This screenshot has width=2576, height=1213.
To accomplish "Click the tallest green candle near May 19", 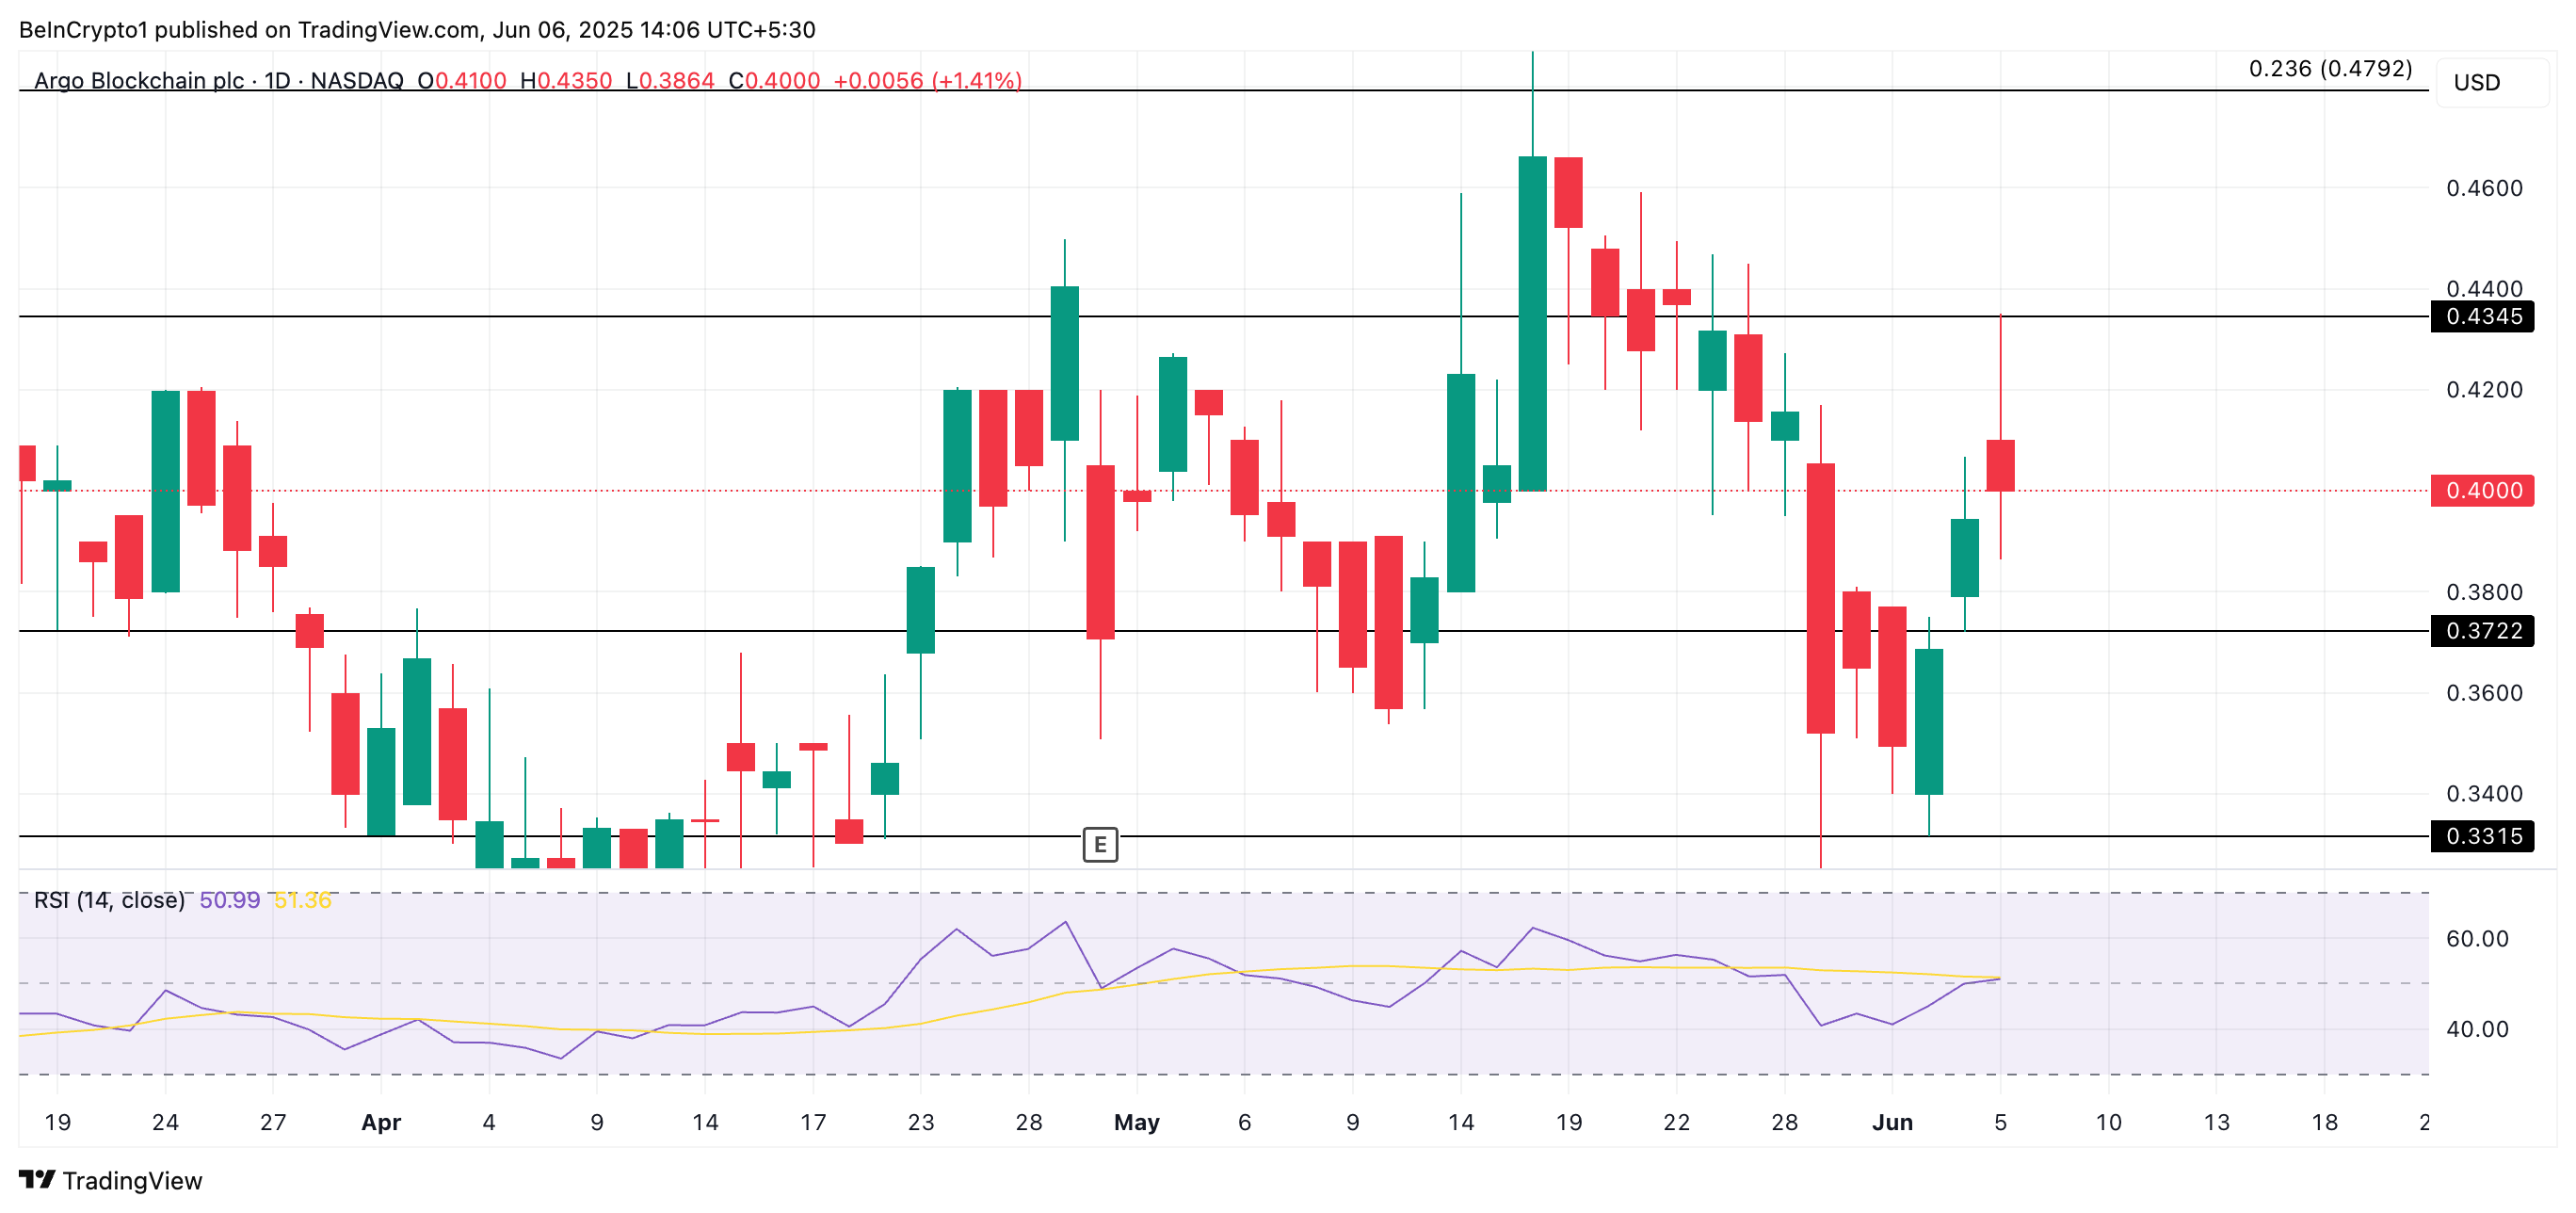I will click(1532, 323).
